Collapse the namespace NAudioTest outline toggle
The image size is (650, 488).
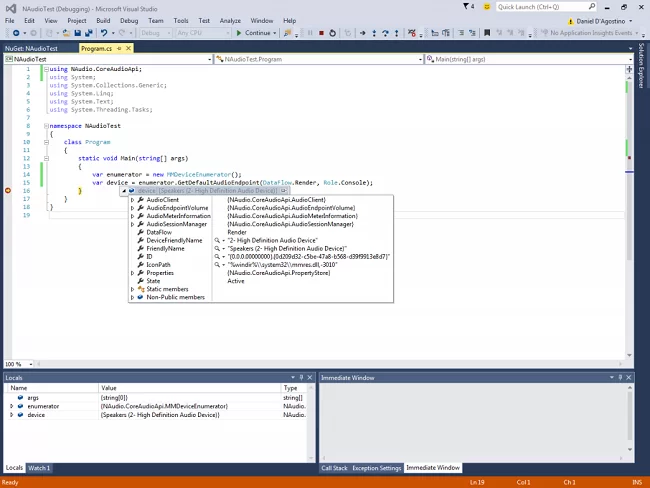[x=45, y=126]
